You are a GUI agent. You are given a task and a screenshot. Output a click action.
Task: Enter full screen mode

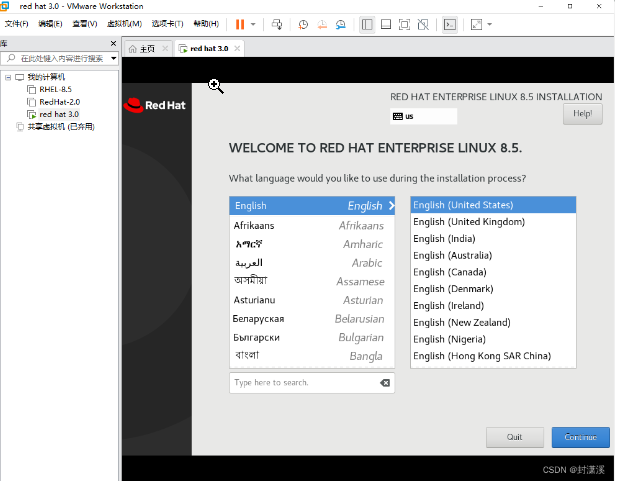[404, 24]
